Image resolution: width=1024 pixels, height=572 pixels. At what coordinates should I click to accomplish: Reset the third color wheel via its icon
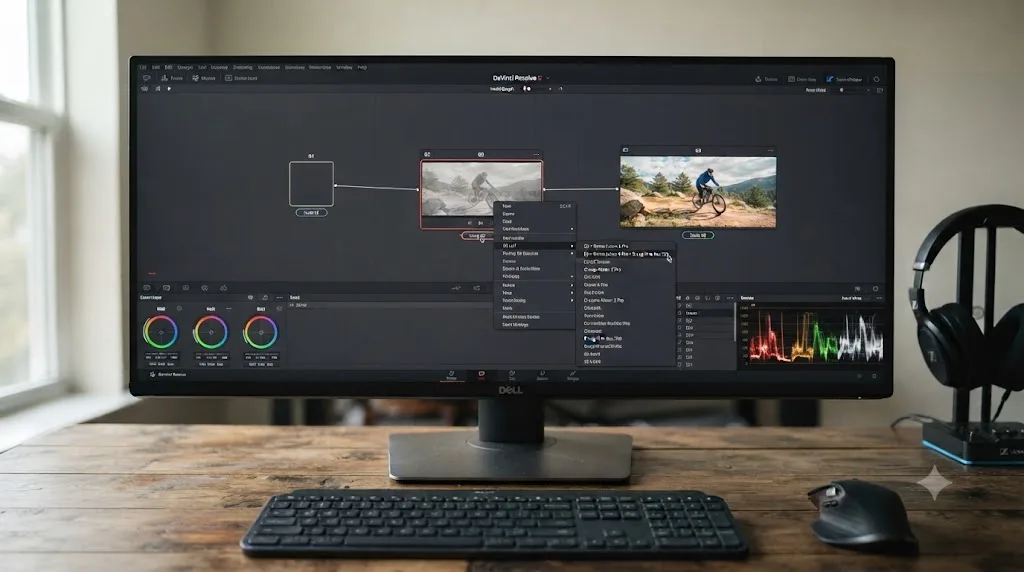click(x=279, y=309)
